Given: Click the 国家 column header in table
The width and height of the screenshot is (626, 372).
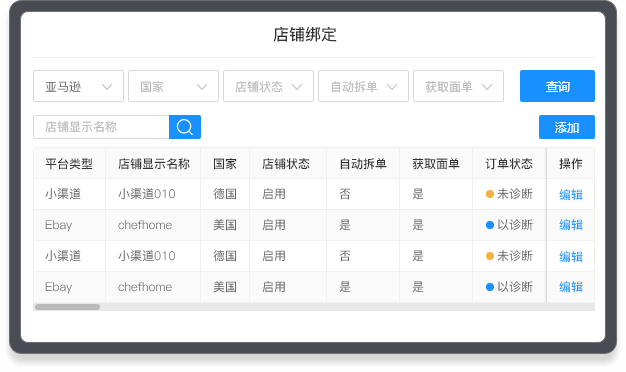Looking at the screenshot, I should (x=225, y=164).
